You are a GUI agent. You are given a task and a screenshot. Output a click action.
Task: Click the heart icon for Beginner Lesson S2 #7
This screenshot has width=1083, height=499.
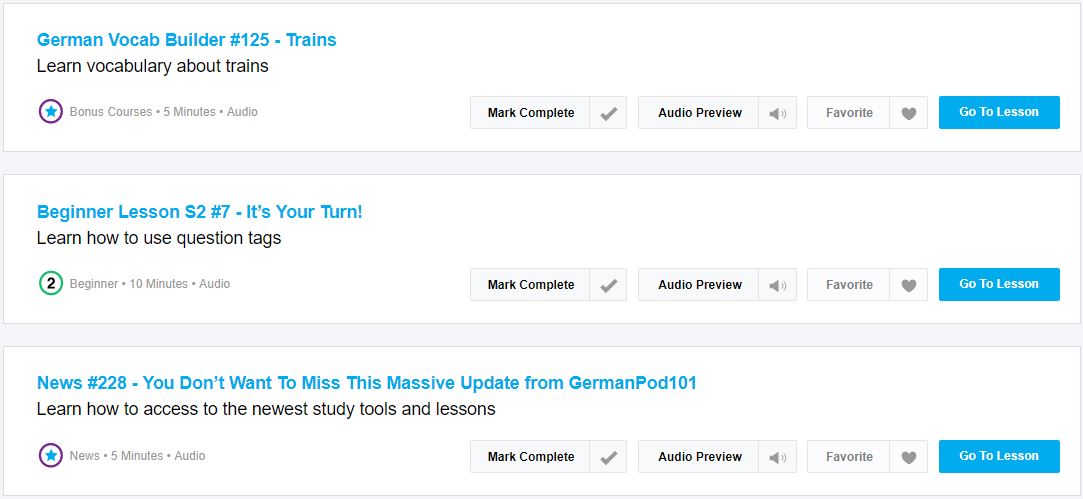click(909, 286)
